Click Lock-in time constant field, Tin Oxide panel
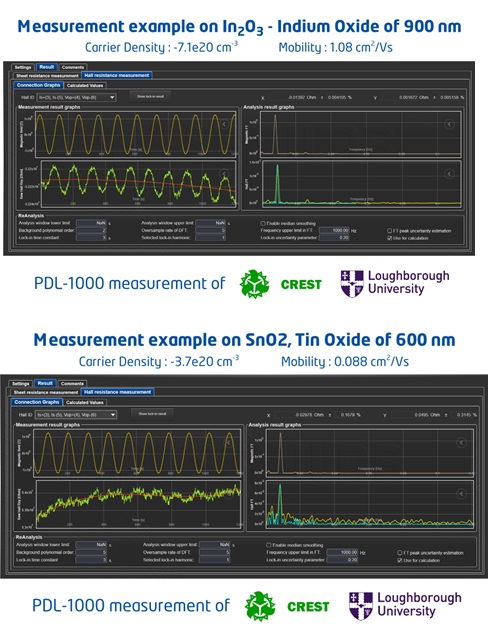Screen dimensions: 489x636 point(91,560)
